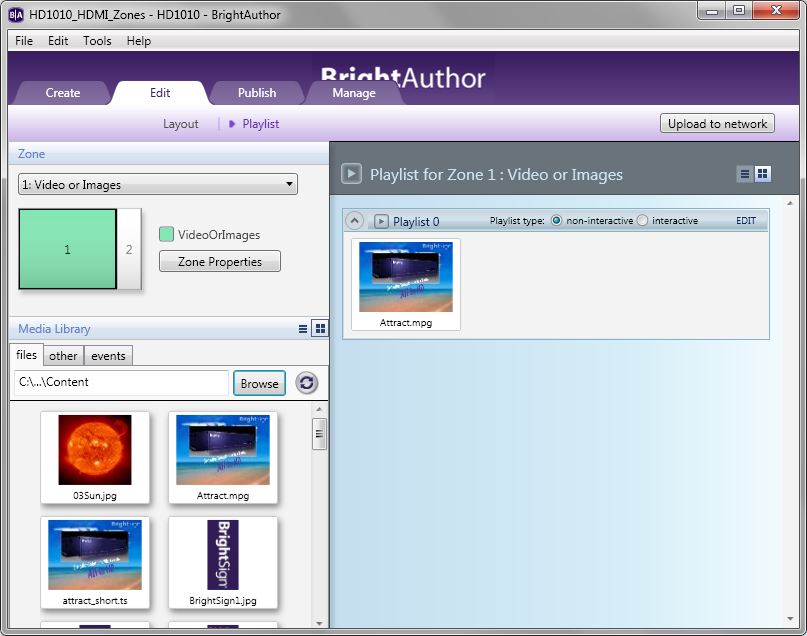Switch playlist panel to thumbnail grid view
Image resolution: width=807 pixels, height=636 pixels.
pyautogui.click(x=763, y=174)
